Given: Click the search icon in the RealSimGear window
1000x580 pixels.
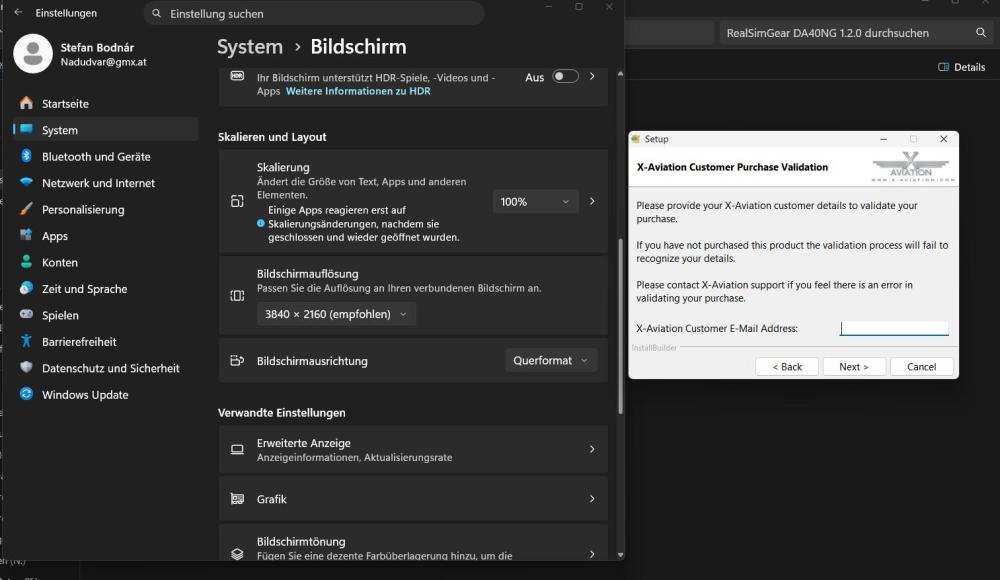Looking at the screenshot, I should 981,33.
